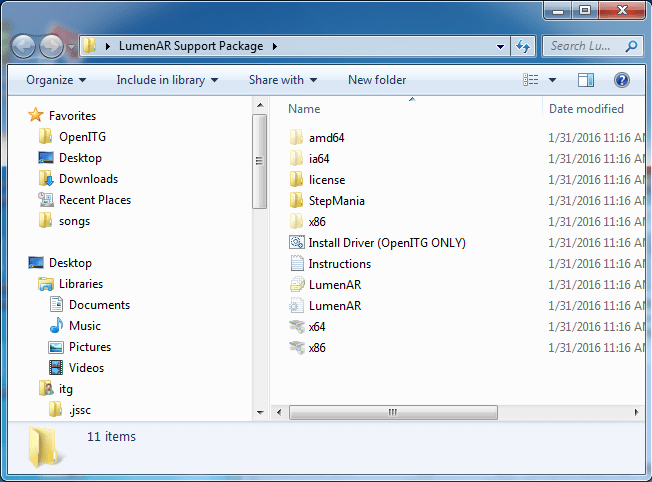Select the second LumenAR file with gear icon
Viewport: 652px width, 482px height.
[x=325, y=305]
